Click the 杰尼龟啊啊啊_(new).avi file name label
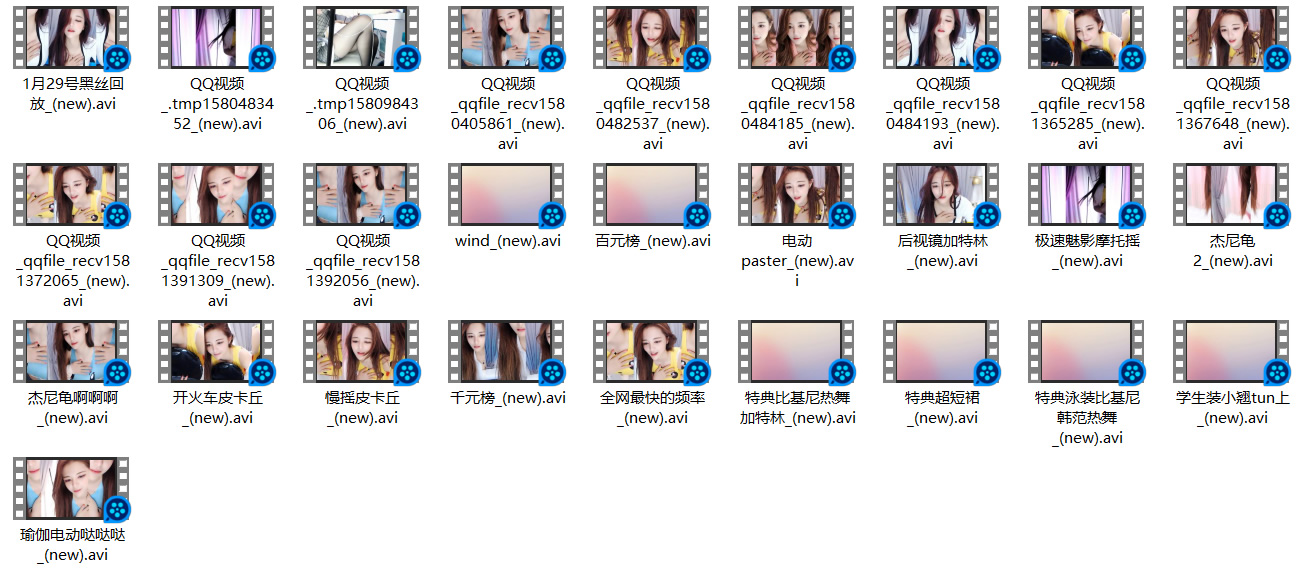 (x=72, y=408)
